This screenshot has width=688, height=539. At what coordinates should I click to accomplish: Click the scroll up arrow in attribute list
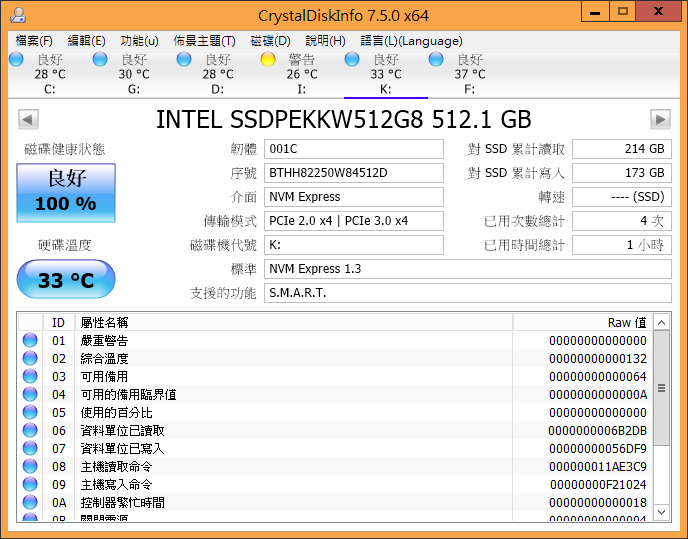[661, 323]
